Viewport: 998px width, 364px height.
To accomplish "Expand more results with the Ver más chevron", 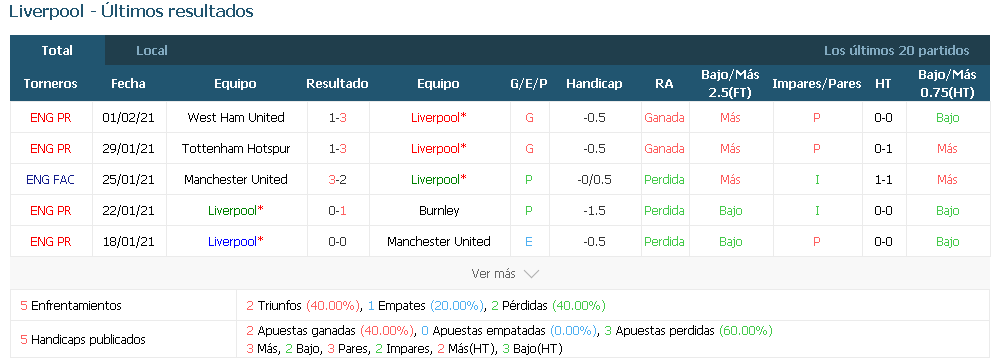I will pos(531,274).
